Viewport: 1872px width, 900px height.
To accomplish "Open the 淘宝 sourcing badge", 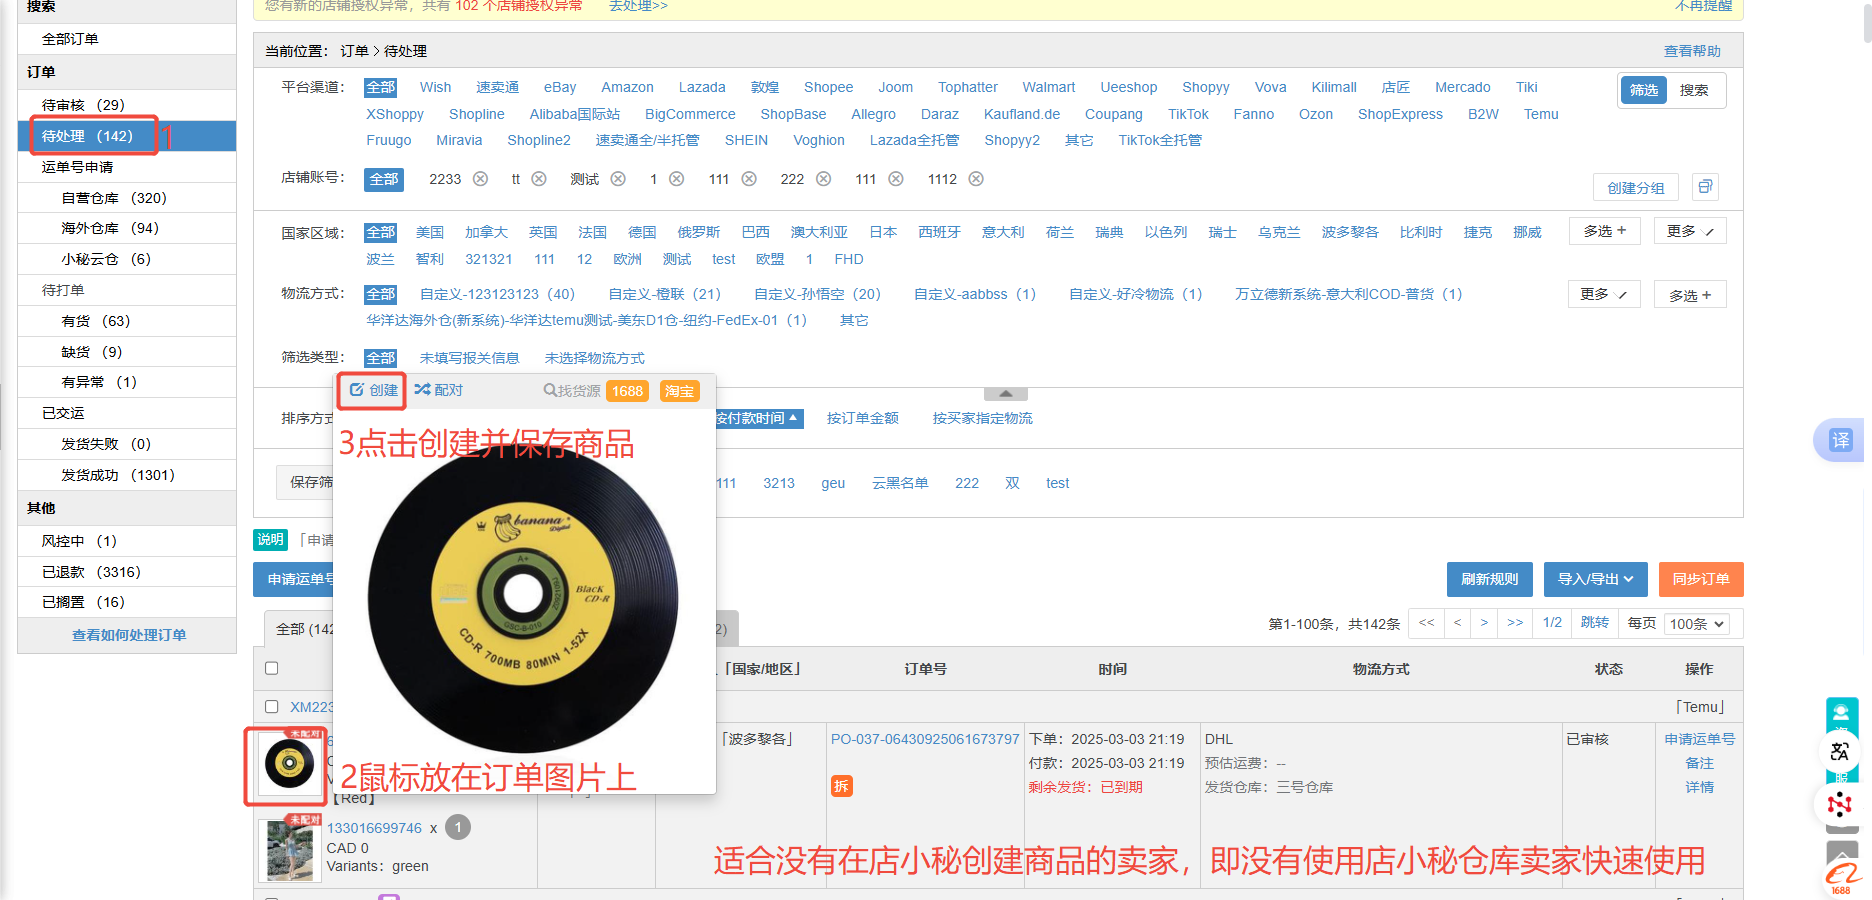I will pos(679,391).
